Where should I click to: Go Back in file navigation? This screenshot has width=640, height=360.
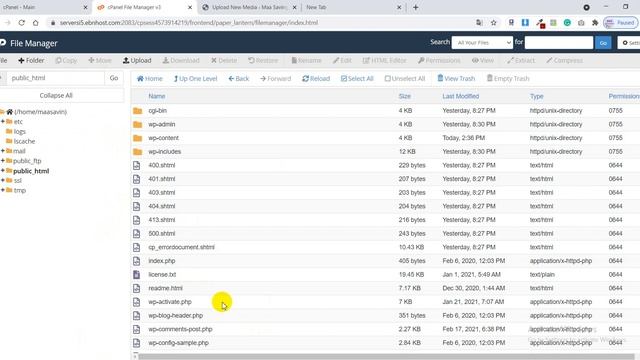click(239, 78)
